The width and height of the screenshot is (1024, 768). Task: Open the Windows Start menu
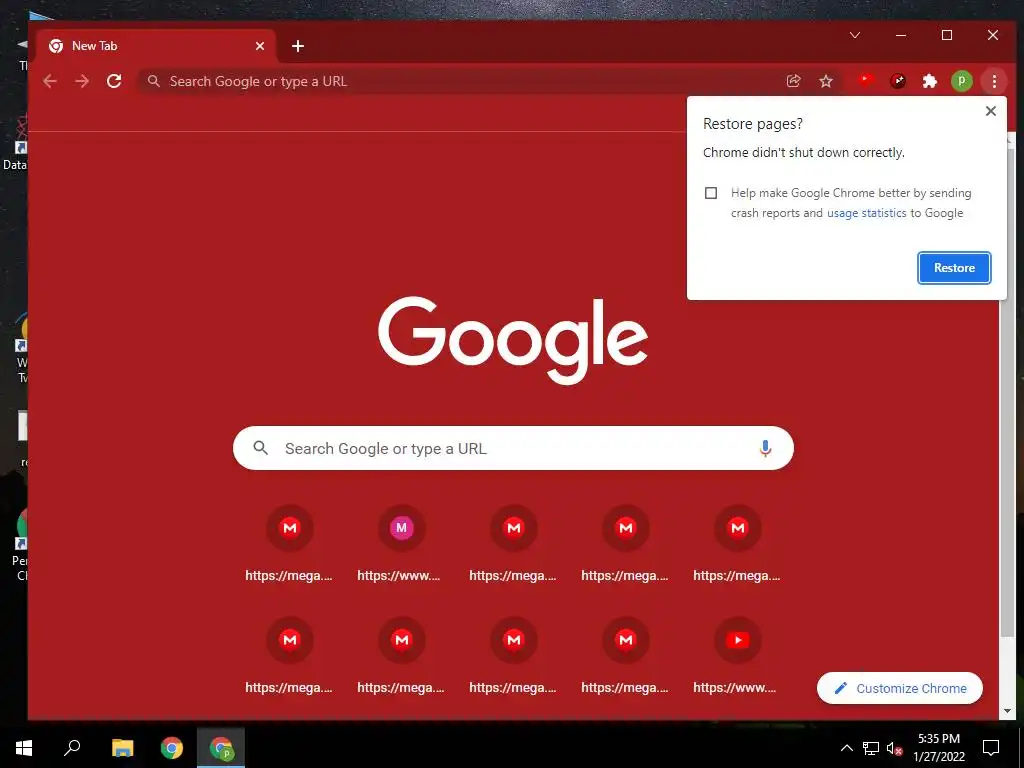(x=24, y=748)
